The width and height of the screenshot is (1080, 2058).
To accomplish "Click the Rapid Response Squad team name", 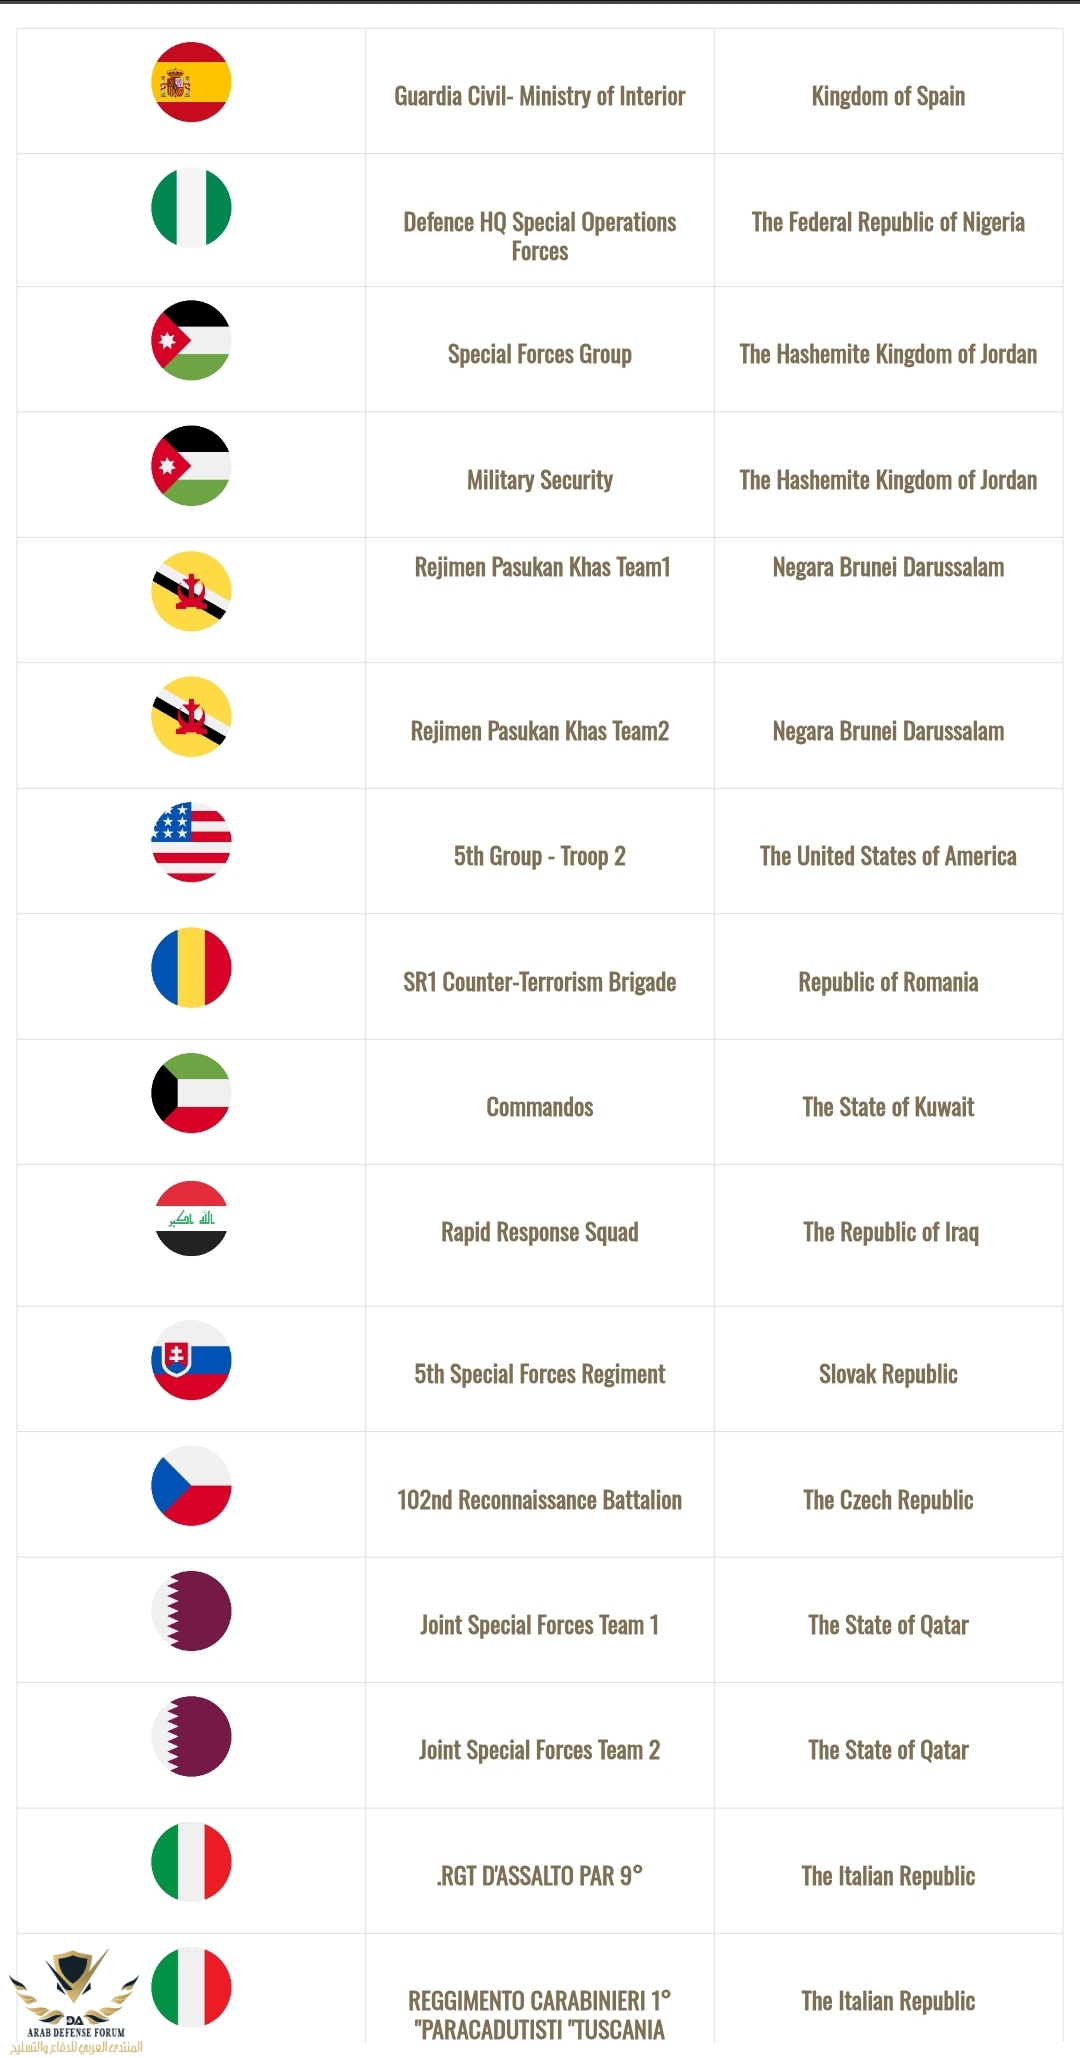I will [x=539, y=1232].
